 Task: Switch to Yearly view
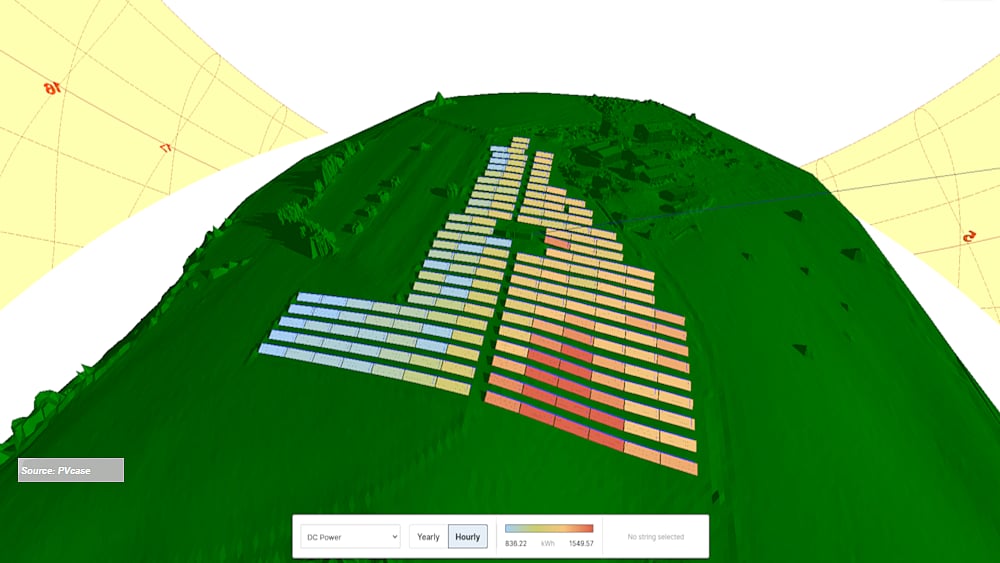(x=429, y=537)
